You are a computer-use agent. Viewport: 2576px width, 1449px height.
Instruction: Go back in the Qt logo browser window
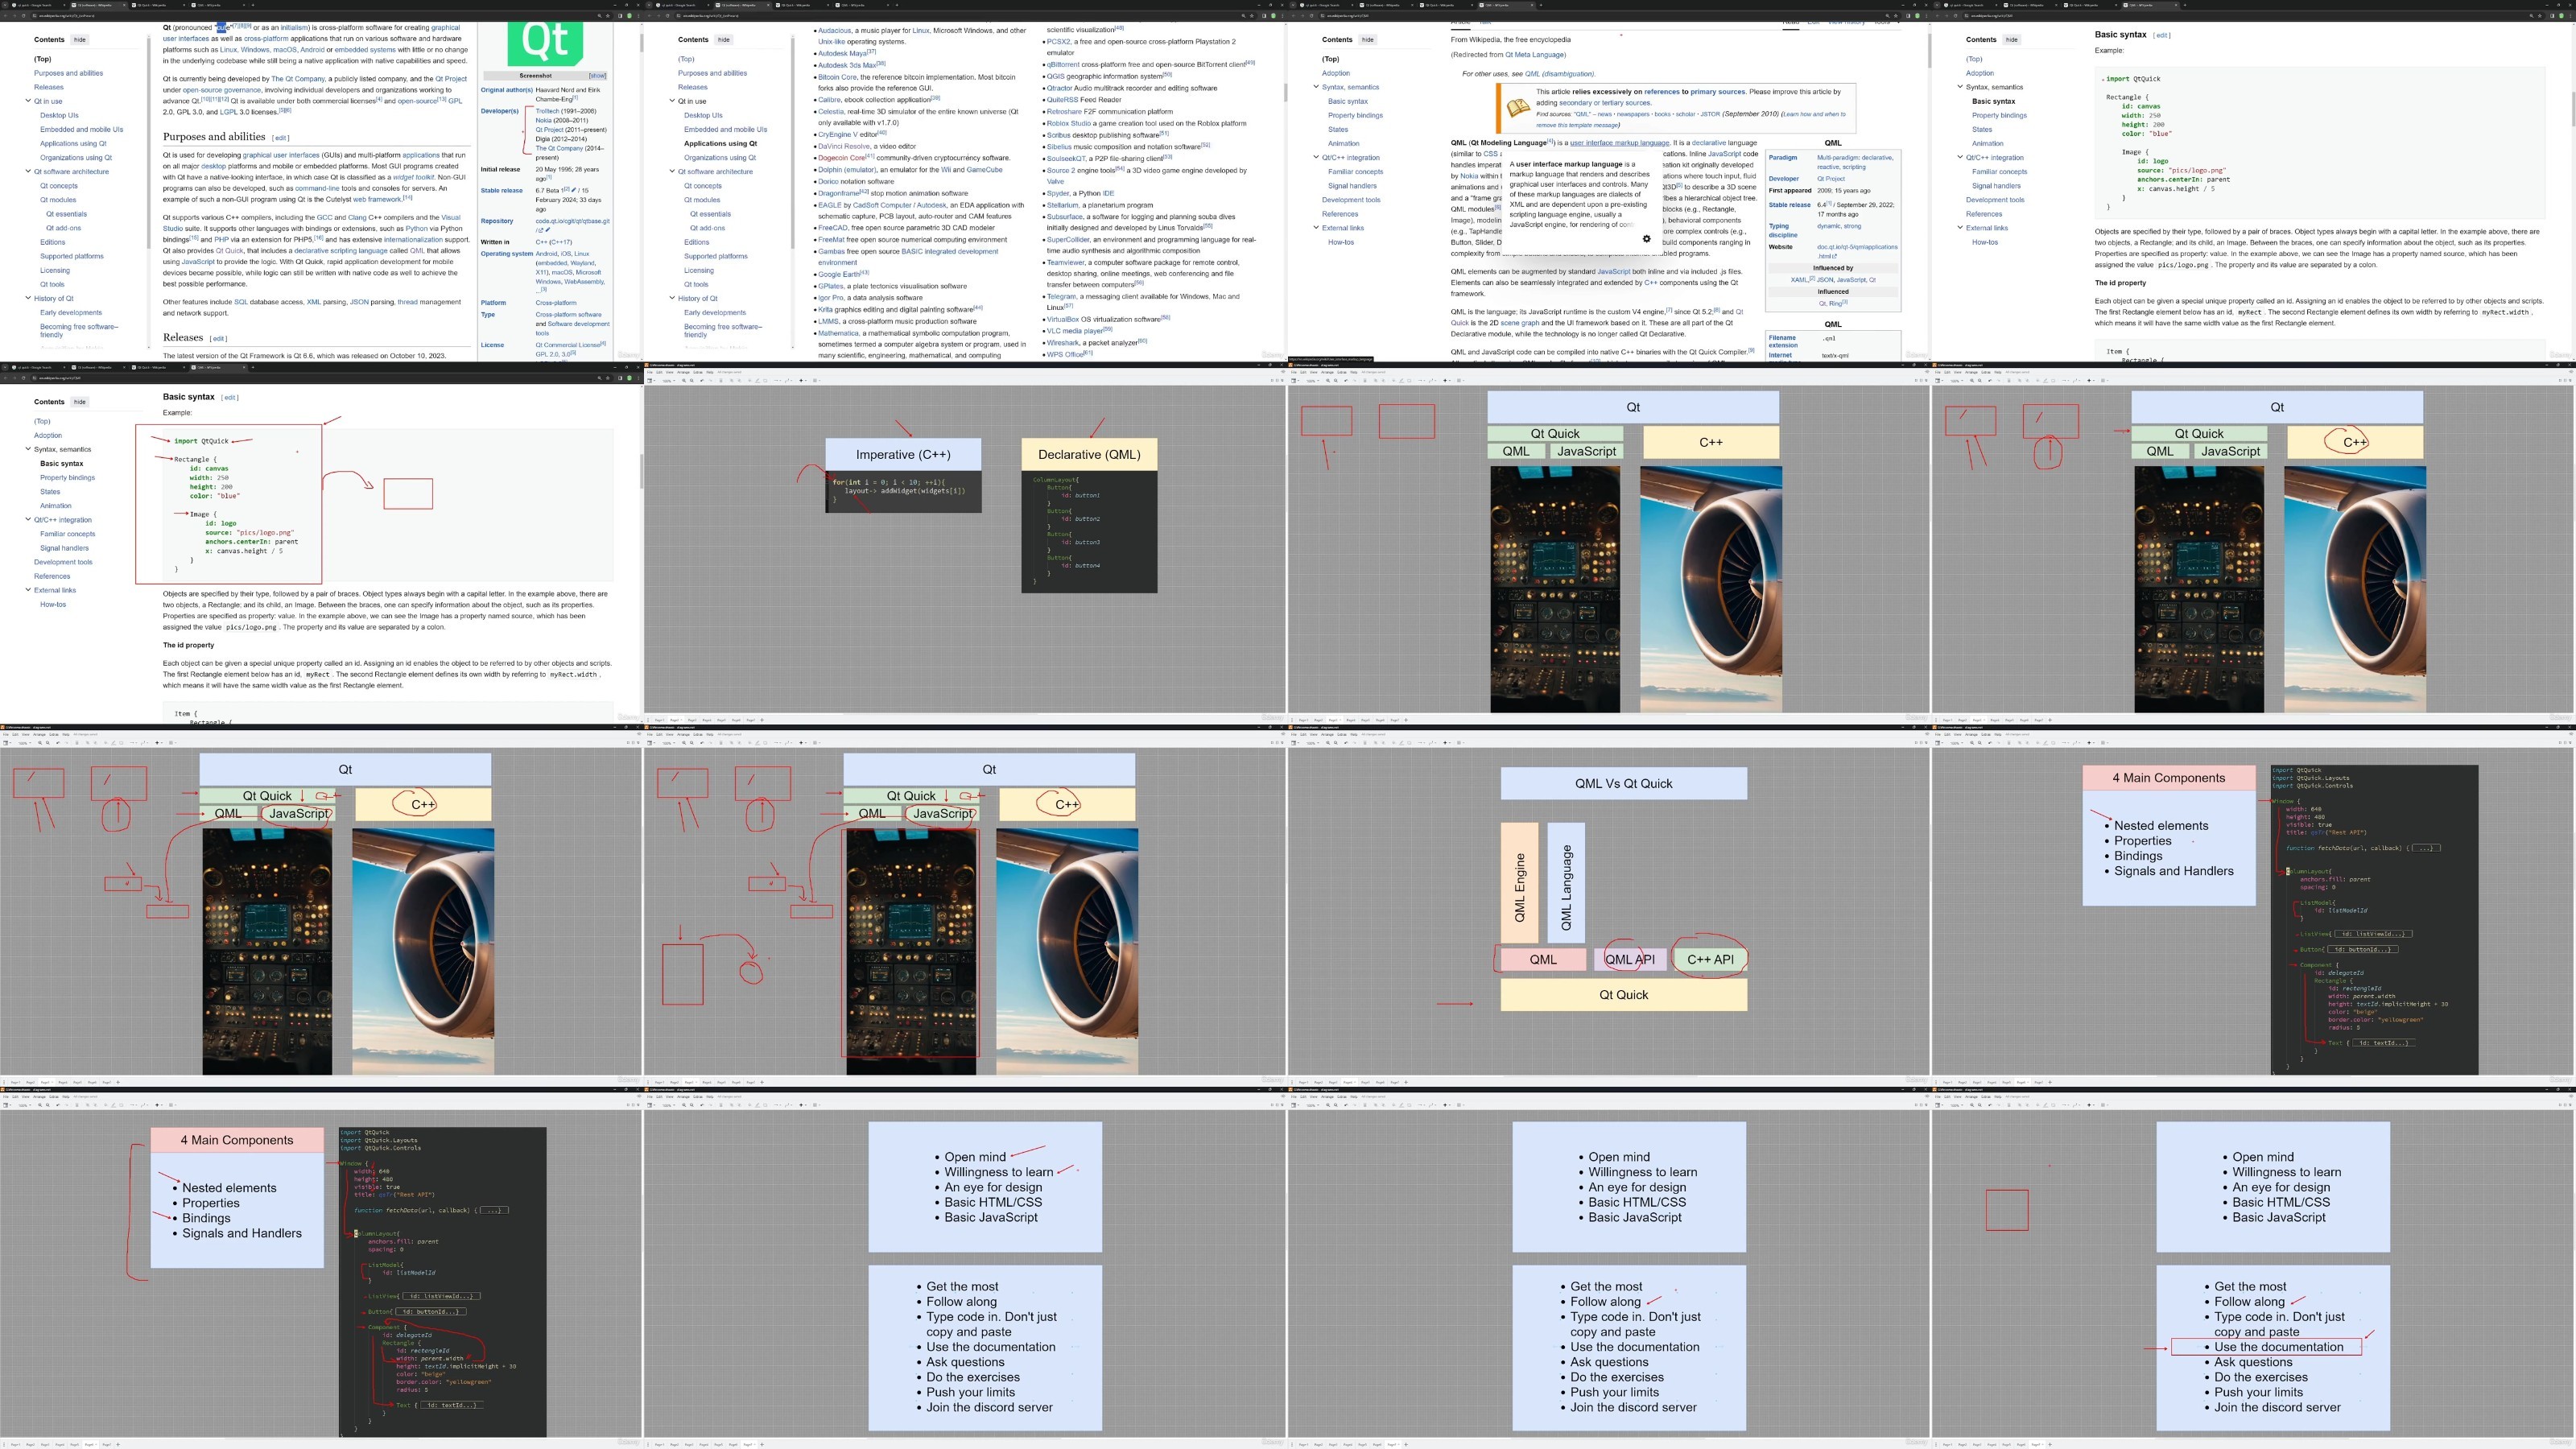pyautogui.click(x=6, y=15)
